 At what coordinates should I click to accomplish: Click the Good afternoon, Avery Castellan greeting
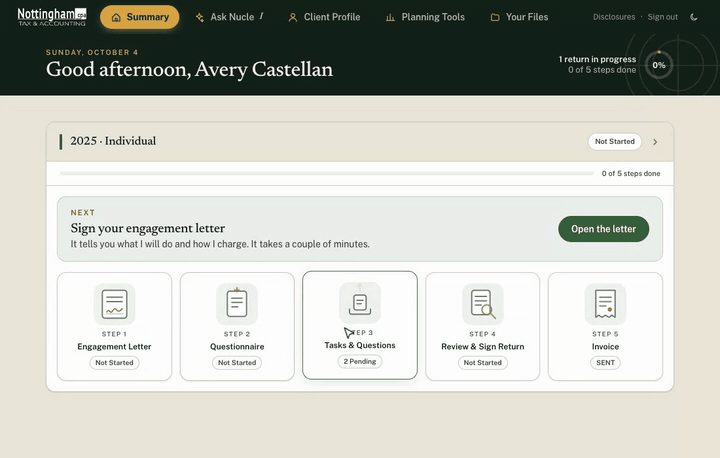click(189, 69)
